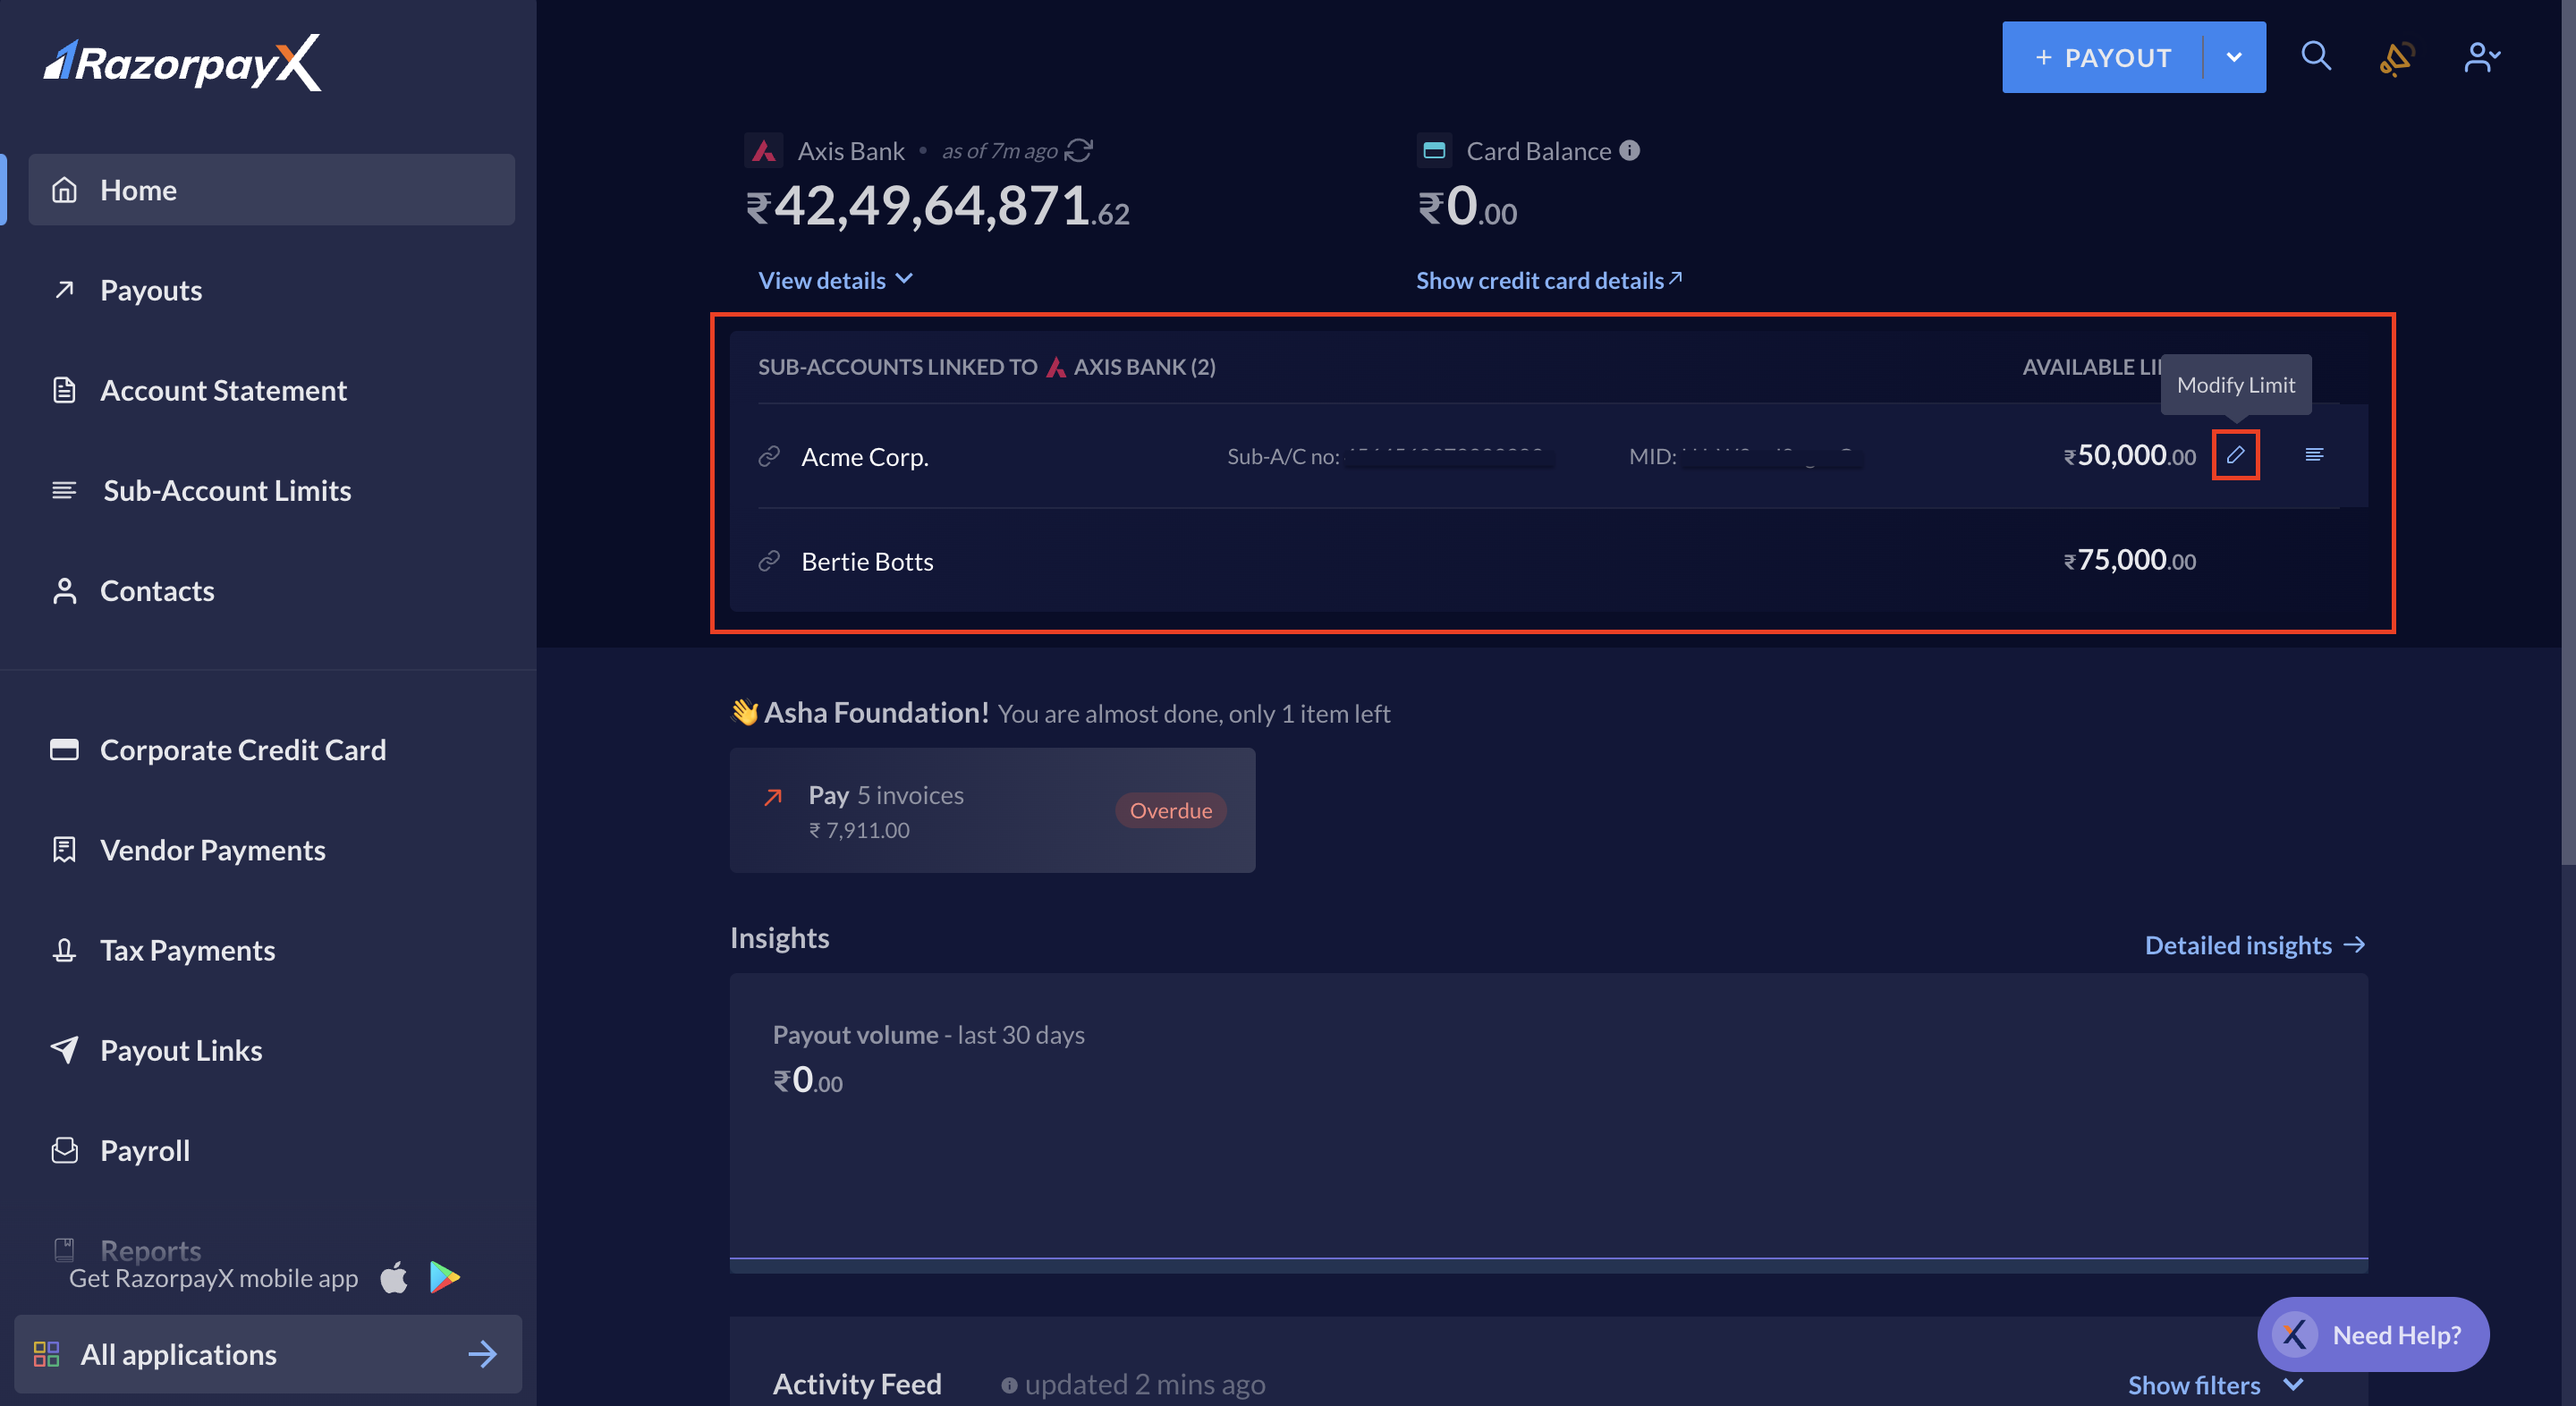Click the Acme Corp. link icon
The width and height of the screenshot is (2576, 1406).
tap(769, 456)
